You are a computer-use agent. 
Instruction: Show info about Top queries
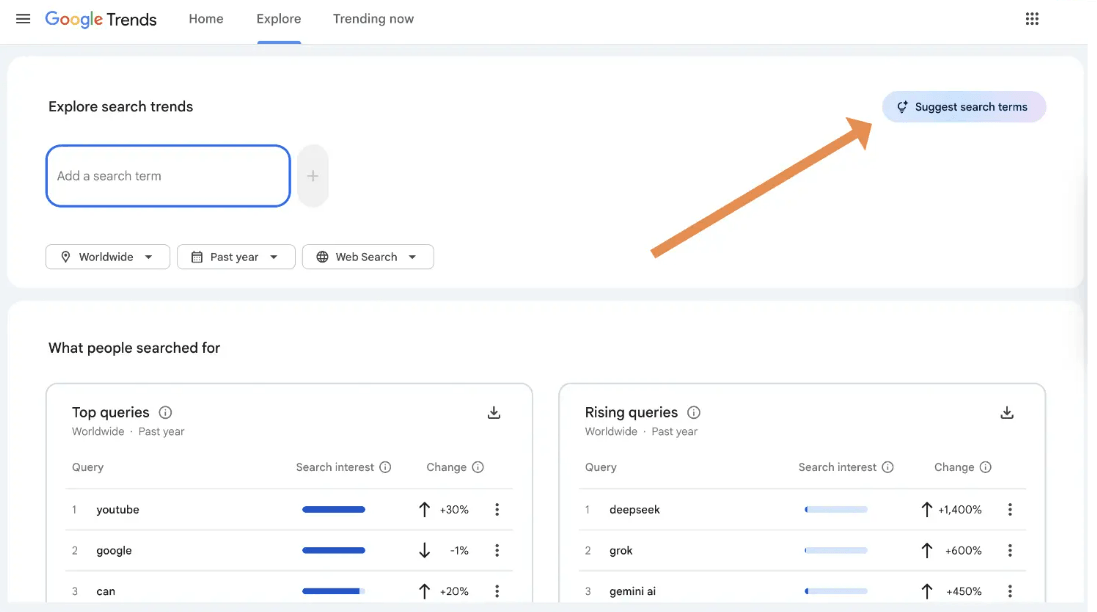click(165, 413)
